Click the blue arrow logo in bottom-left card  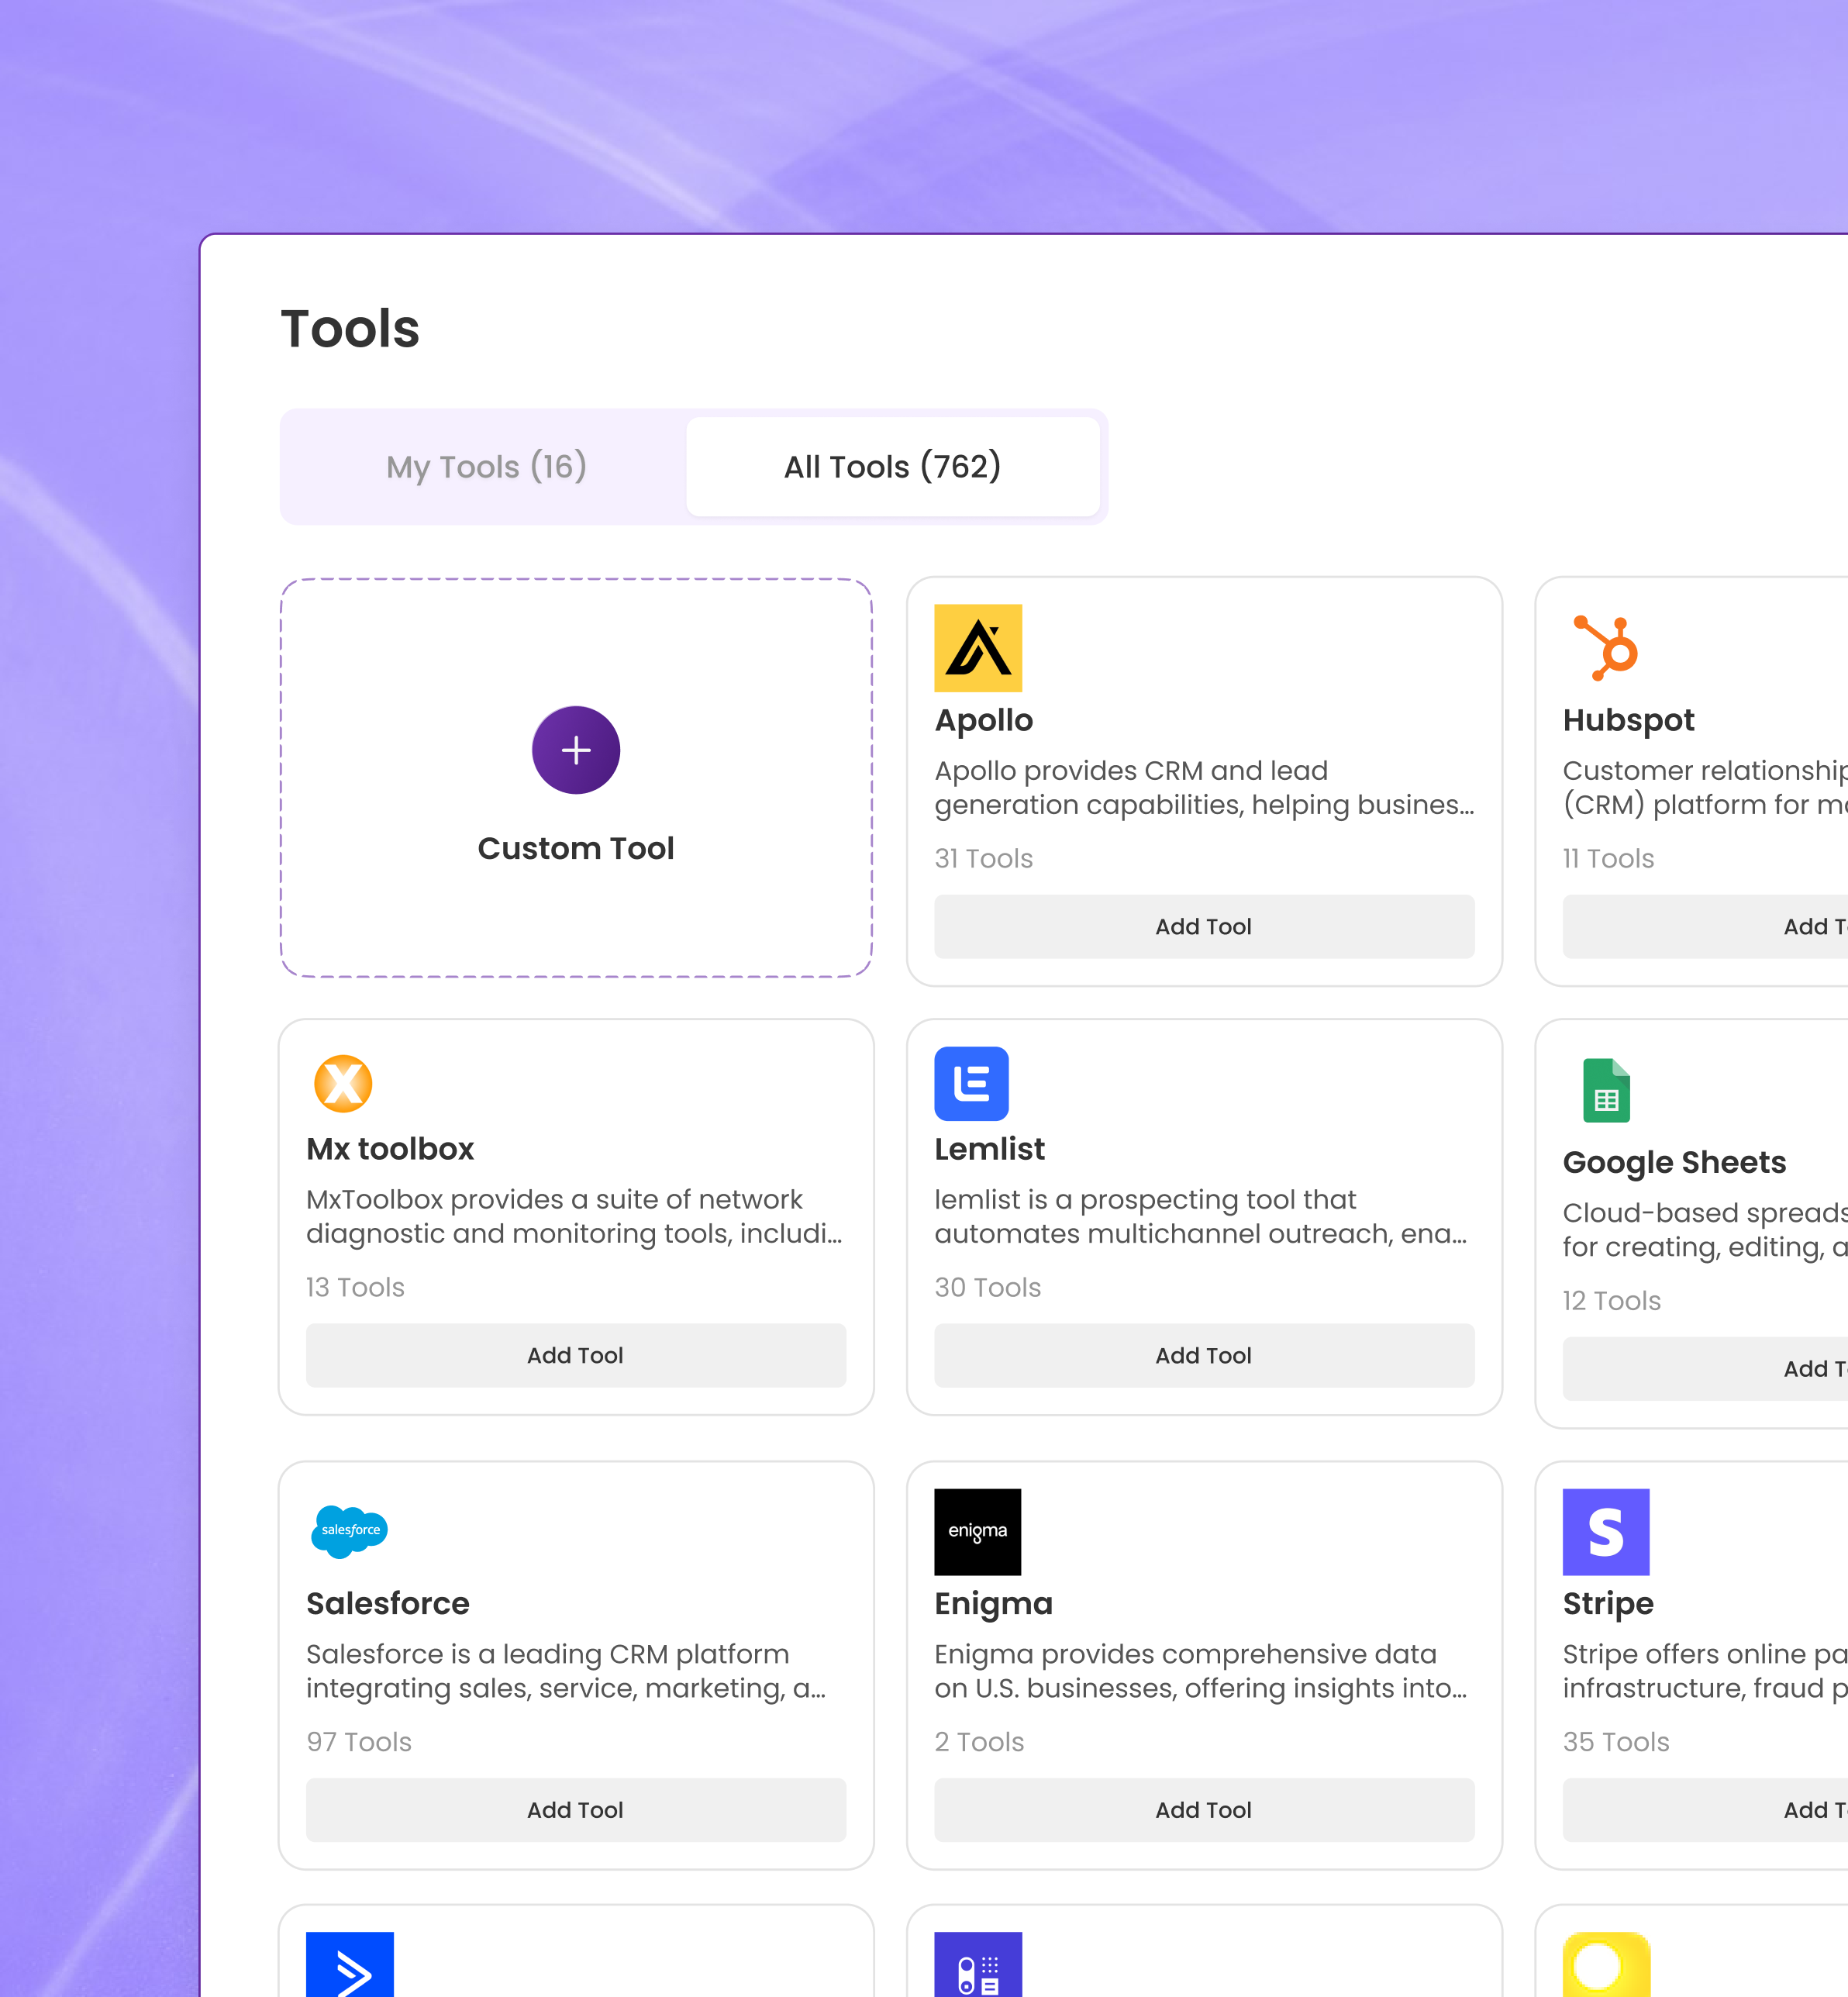coord(349,1965)
